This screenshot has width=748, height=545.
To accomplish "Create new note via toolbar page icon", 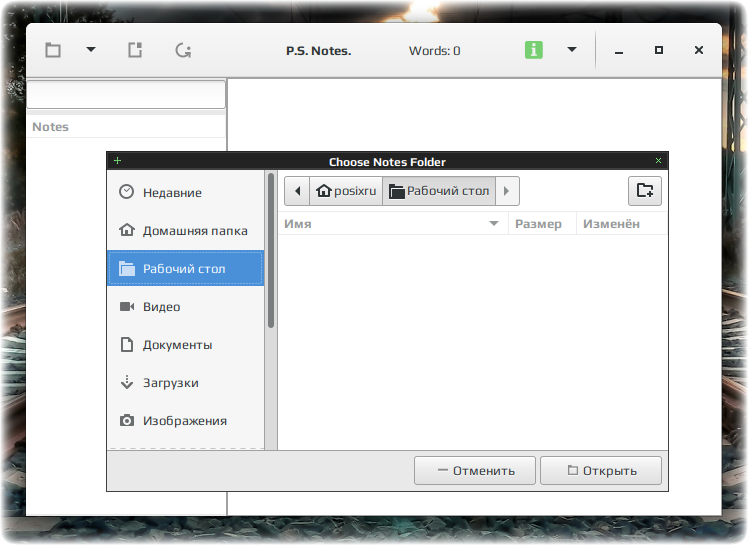I will [x=135, y=50].
